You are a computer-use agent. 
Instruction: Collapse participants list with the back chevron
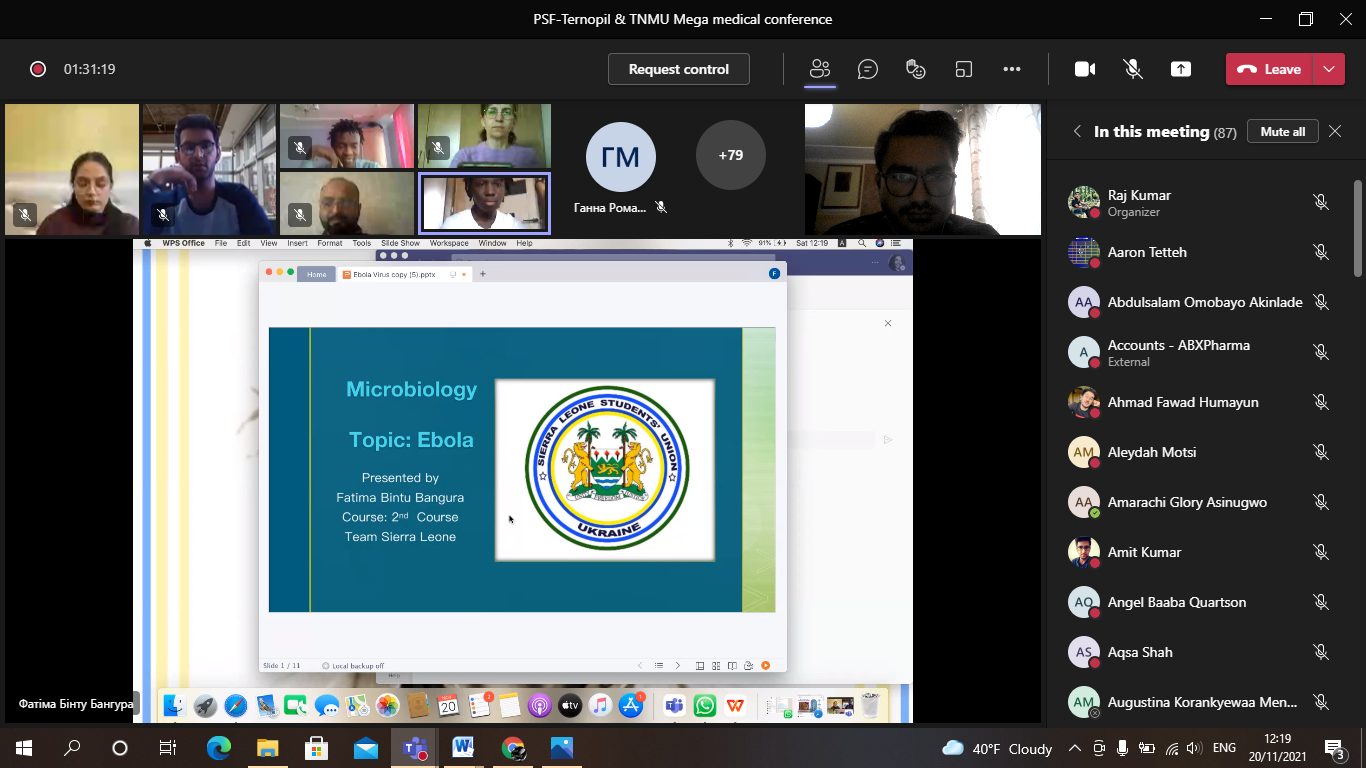click(1077, 131)
